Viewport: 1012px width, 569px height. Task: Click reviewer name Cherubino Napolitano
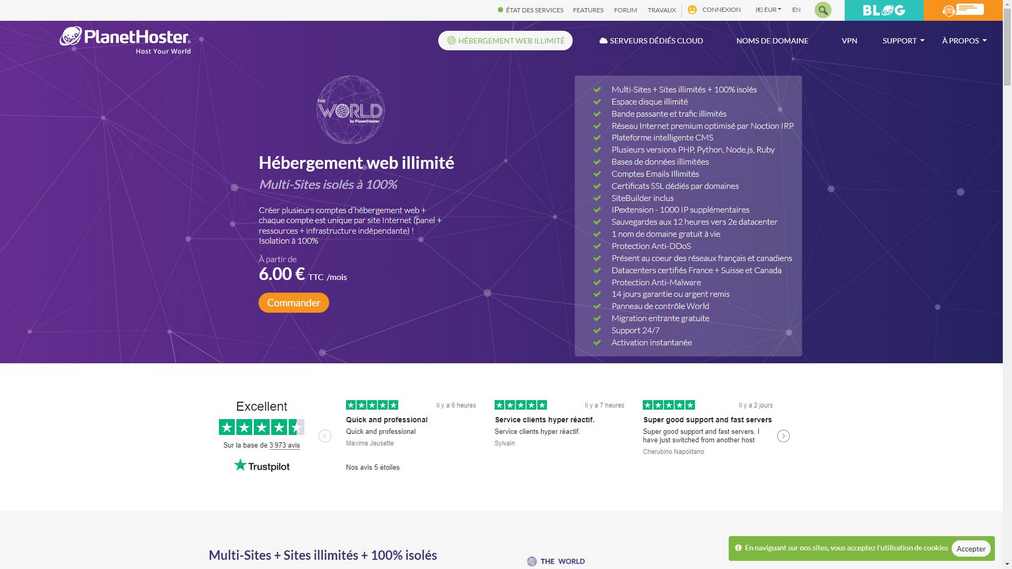[673, 452]
